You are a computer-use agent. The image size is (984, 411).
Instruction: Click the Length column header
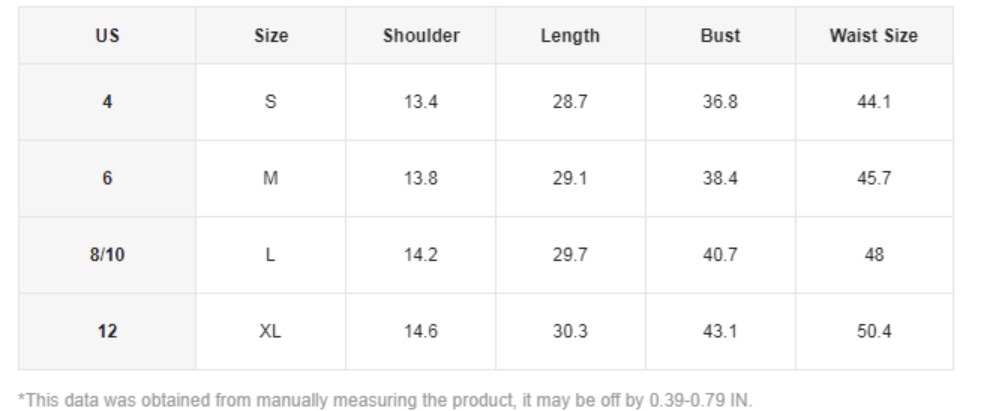[570, 36]
